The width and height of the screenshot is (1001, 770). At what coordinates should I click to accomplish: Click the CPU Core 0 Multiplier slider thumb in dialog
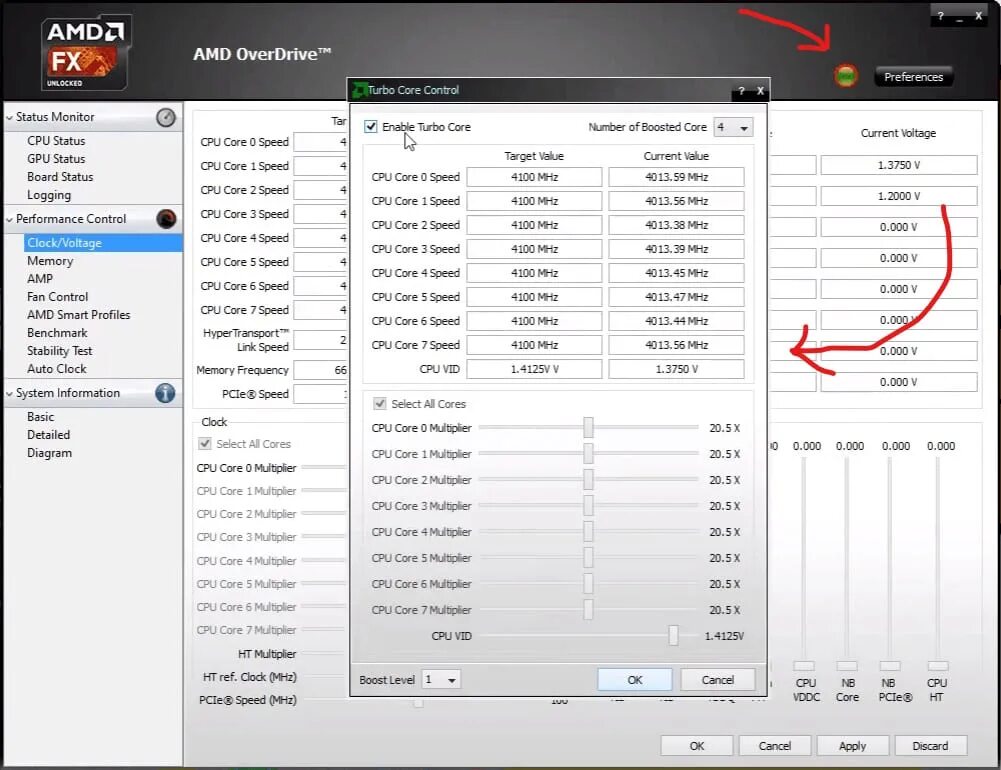pyautogui.click(x=588, y=427)
